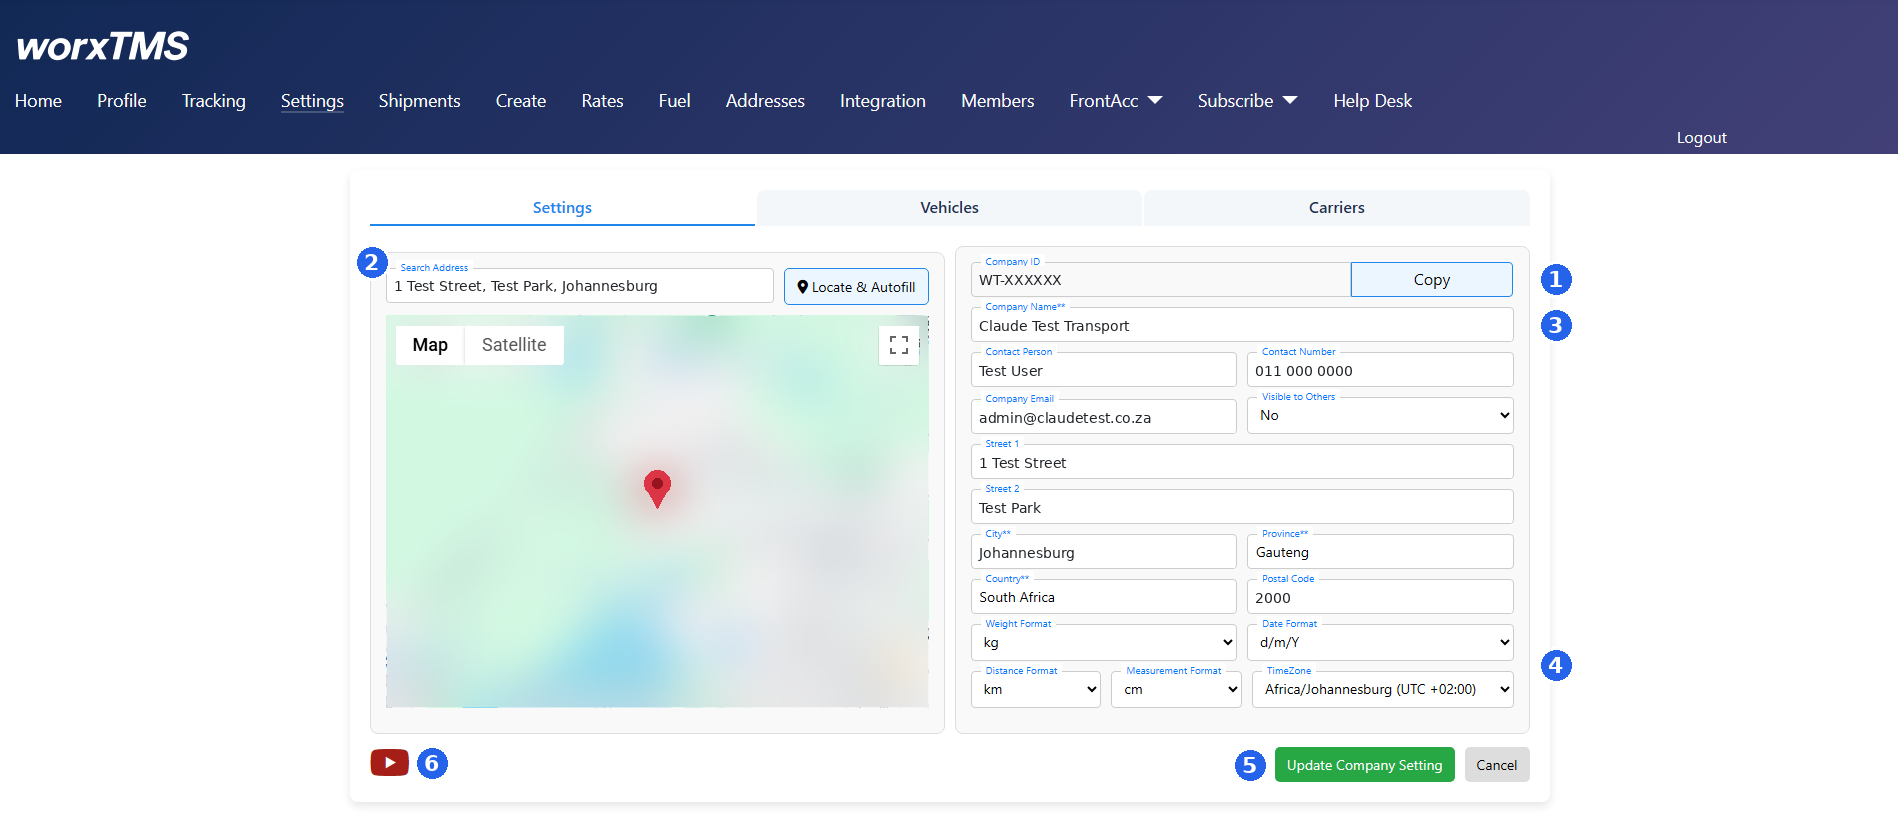
Task: Open the Addresses page
Action: pyautogui.click(x=765, y=101)
